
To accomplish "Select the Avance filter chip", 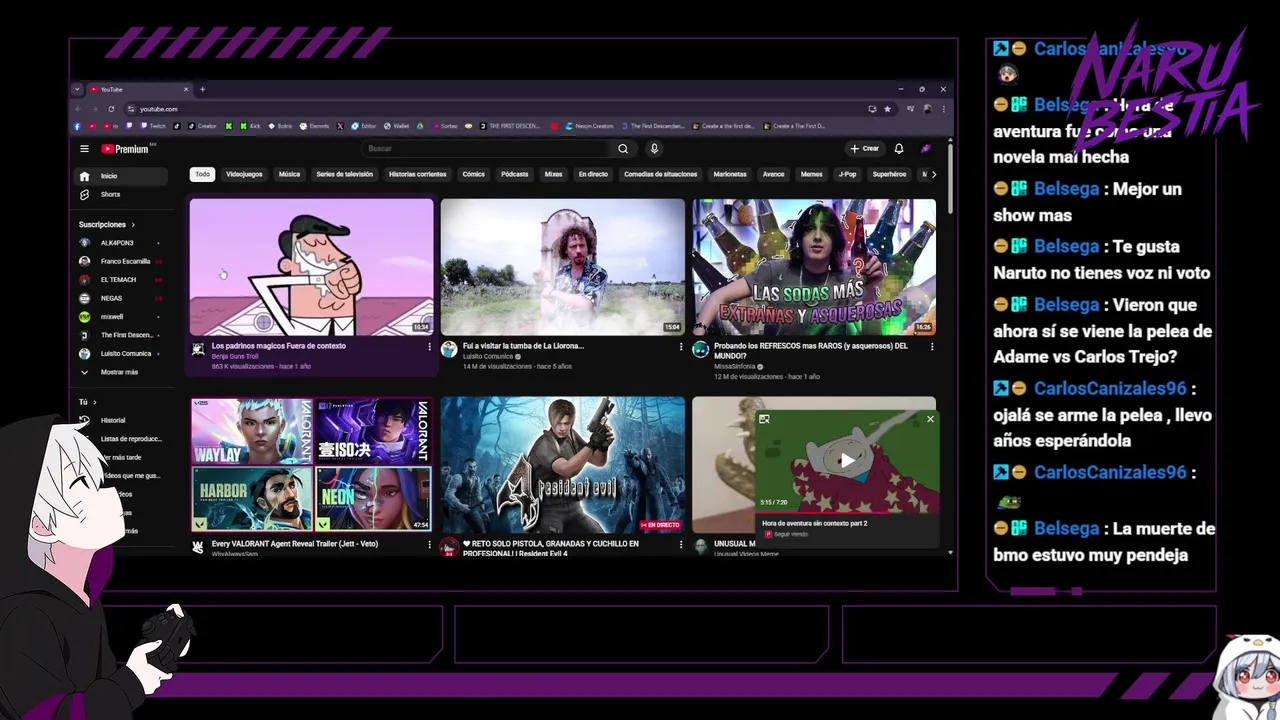I will 774,174.
